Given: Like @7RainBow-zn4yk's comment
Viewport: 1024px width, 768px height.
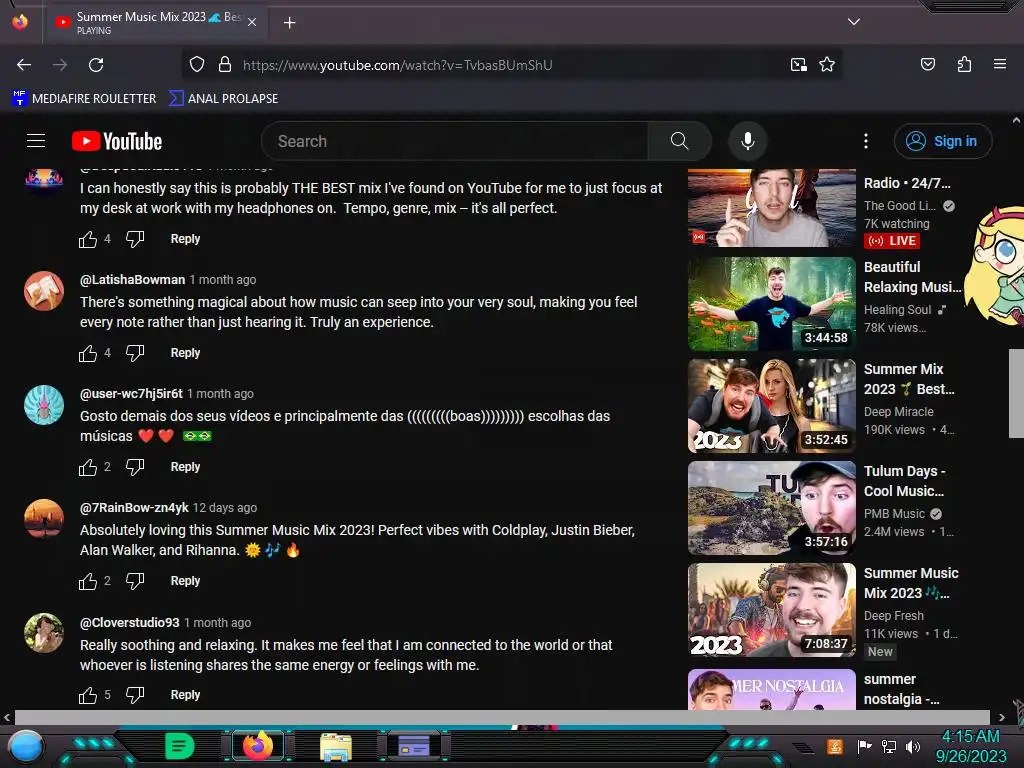Looking at the screenshot, I should click(x=88, y=581).
